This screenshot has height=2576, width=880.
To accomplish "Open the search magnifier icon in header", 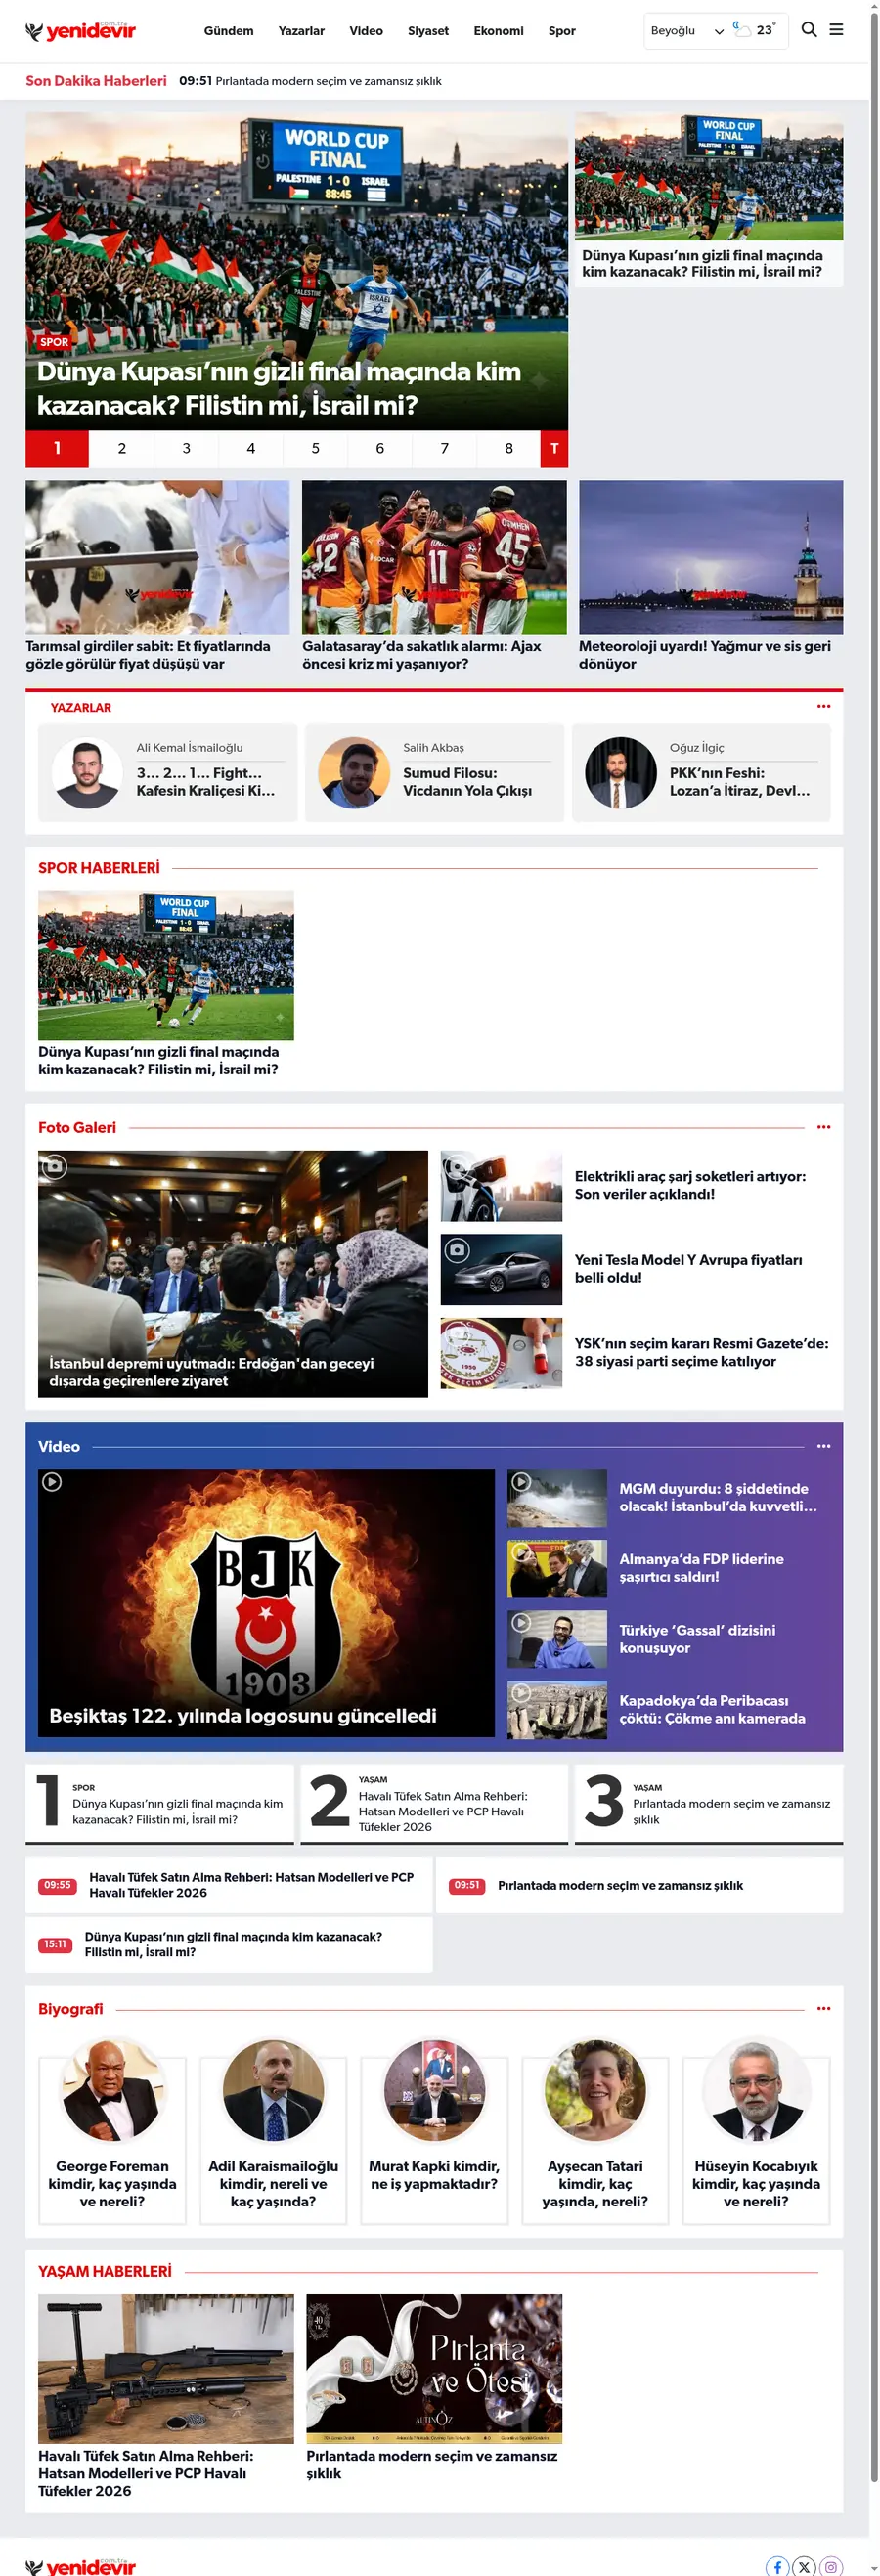I will coord(809,30).
